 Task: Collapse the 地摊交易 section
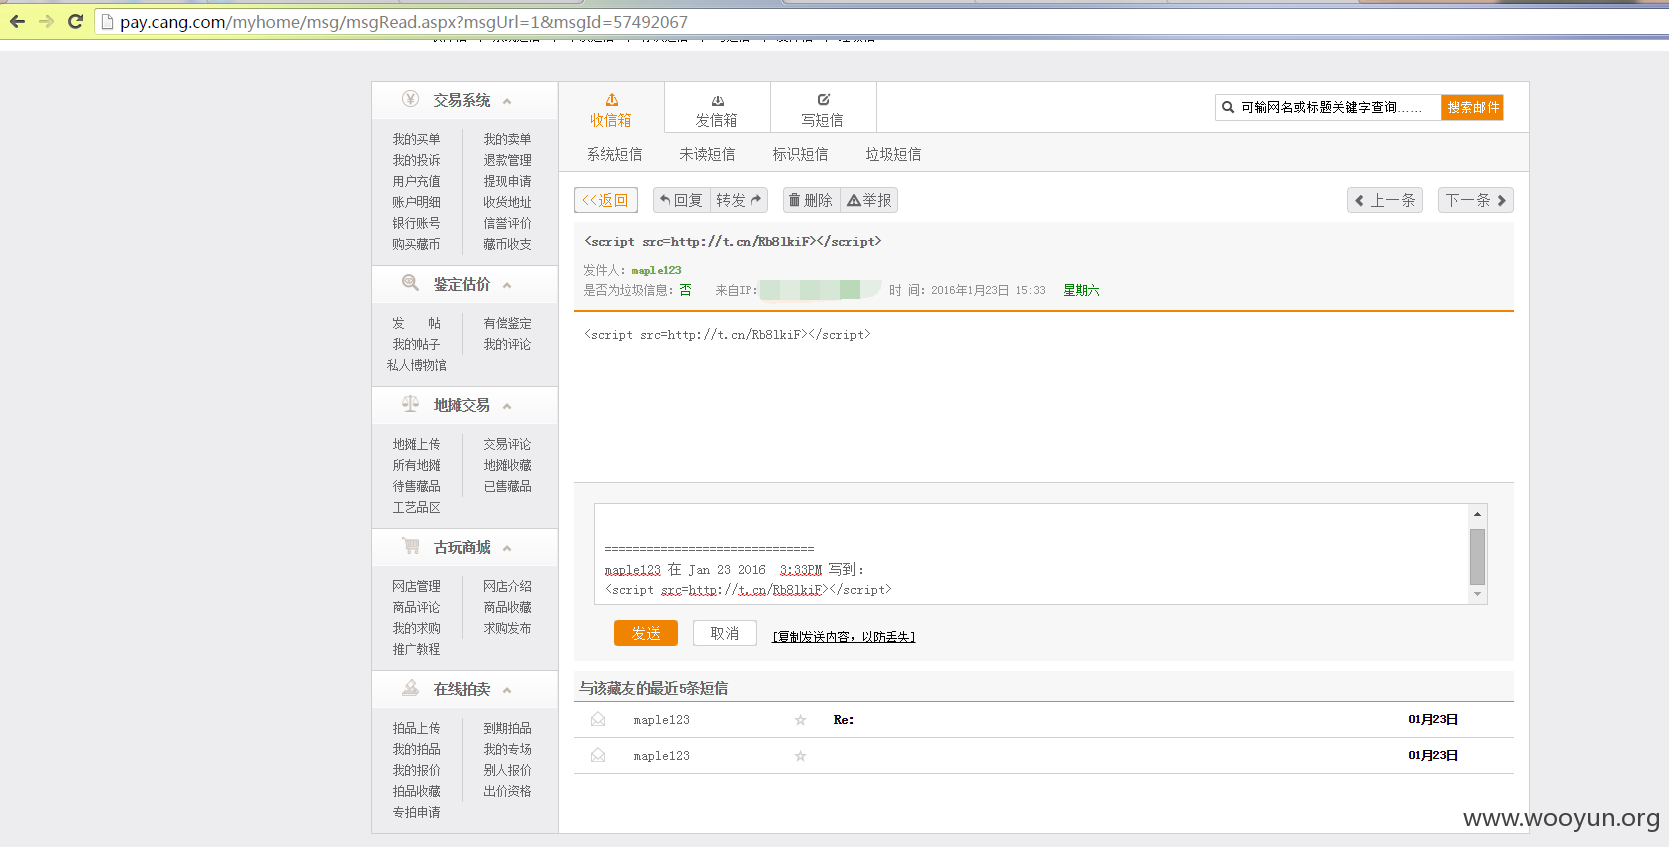click(x=507, y=406)
